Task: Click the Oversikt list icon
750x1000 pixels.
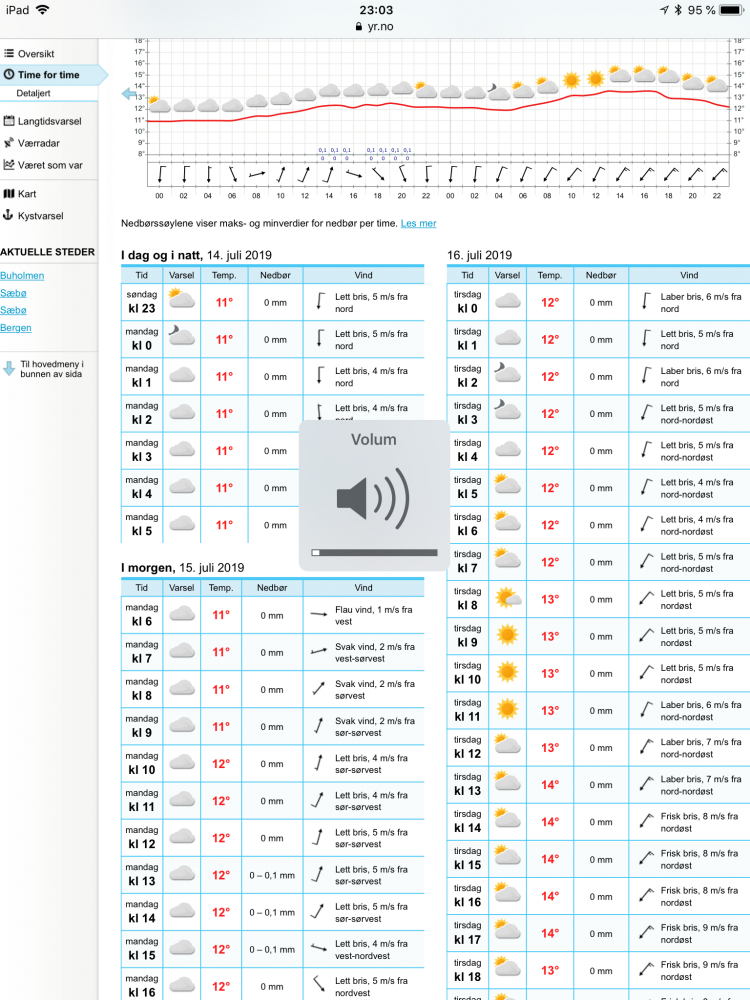Action: (x=9, y=54)
